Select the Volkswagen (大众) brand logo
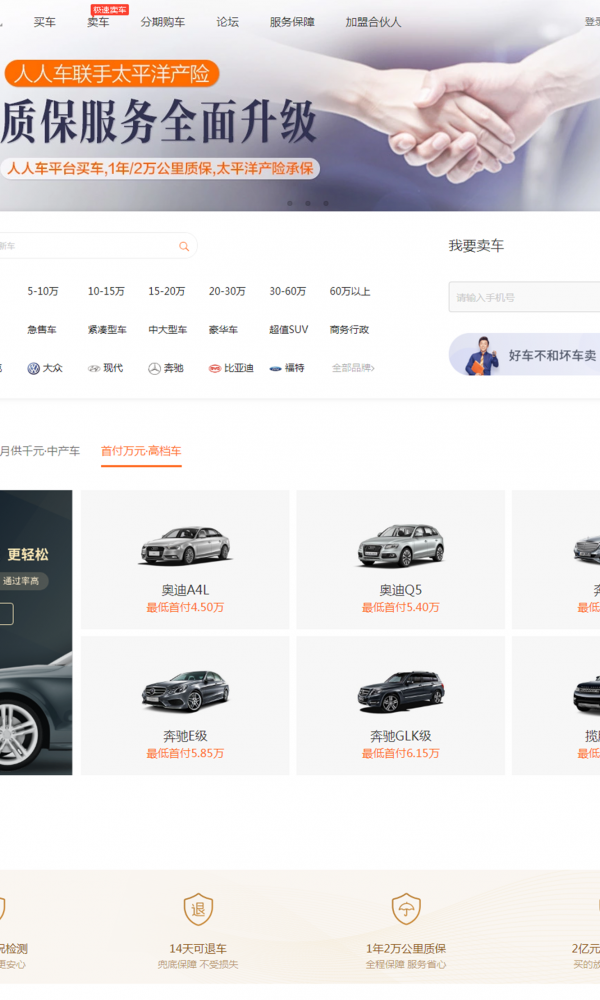This screenshot has width=600, height=1000. 33,368
